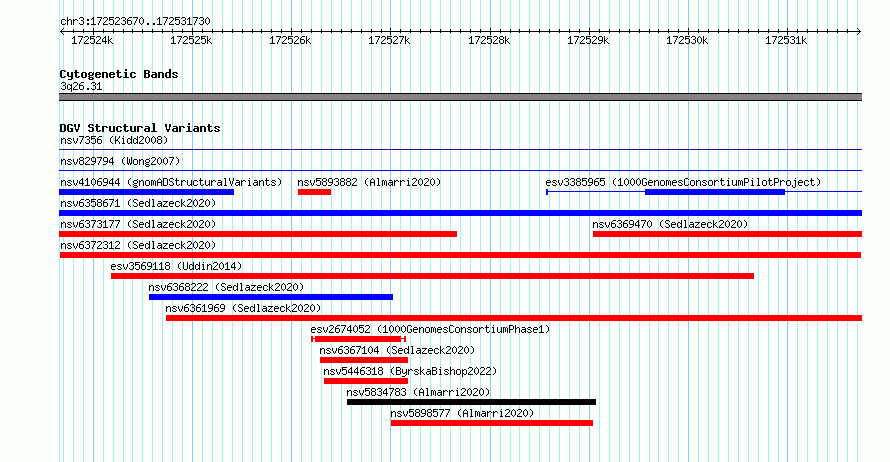890x462 pixels.
Task: Click the esv2674052 (1000GenomesConsortiumPhase1) label
Action: click(430, 329)
